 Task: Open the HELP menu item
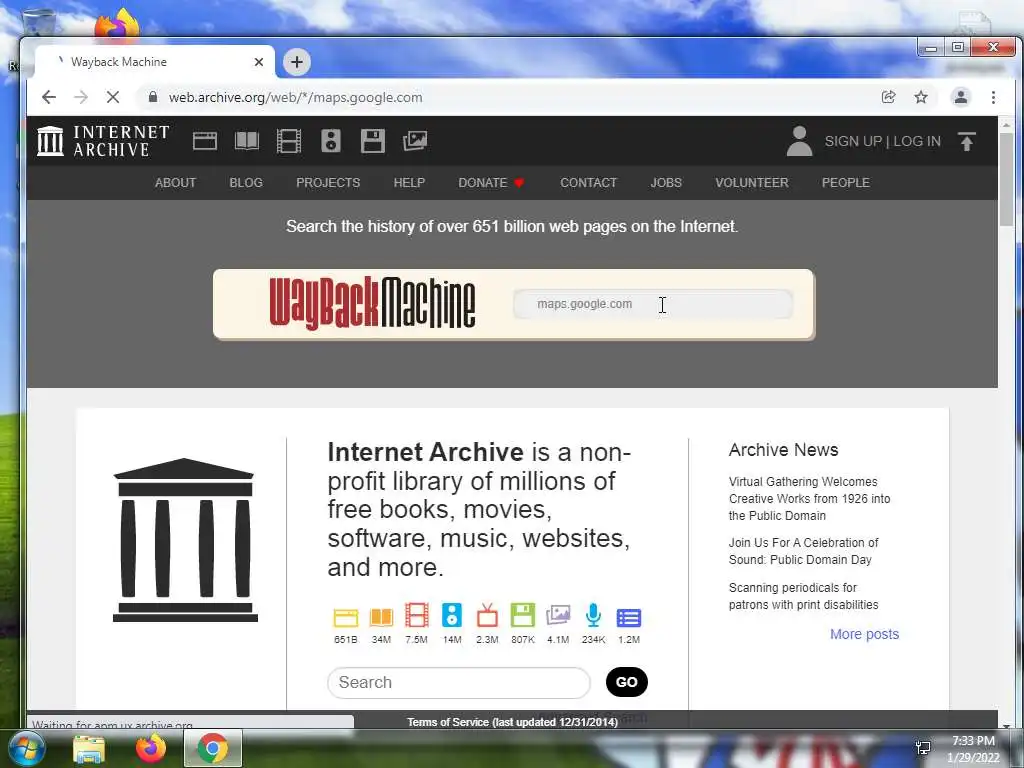click(409, 183)
